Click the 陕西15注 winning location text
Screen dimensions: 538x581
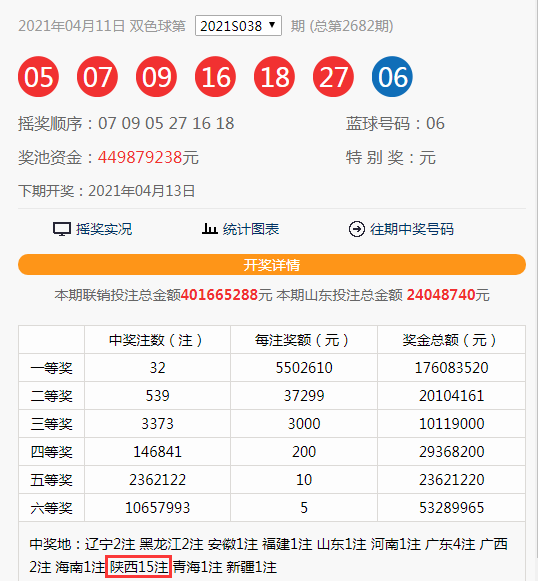coord(139,567)
